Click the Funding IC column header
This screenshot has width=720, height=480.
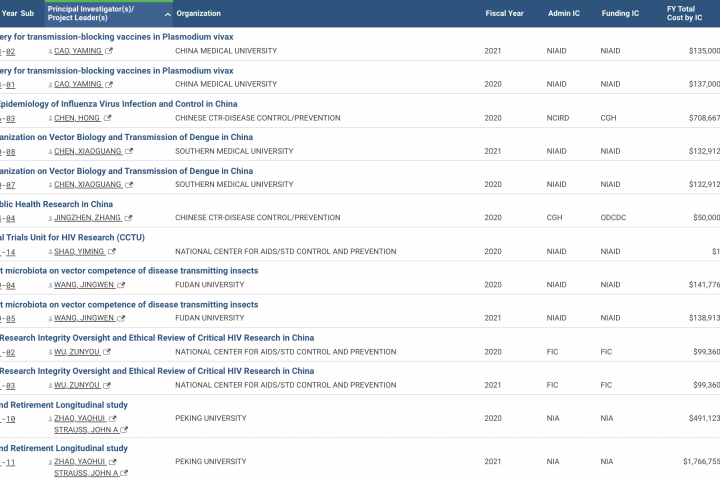pyautogui.click(x=620, y=14)
